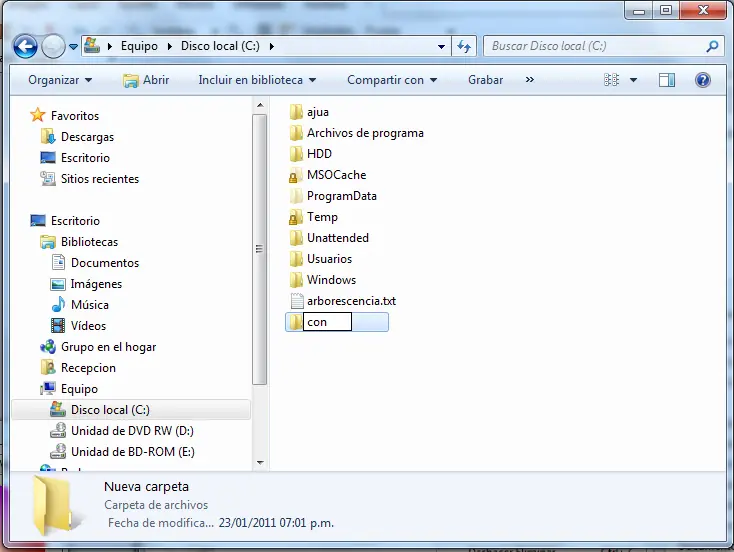Click the folder rename field containing con
This screenshot has width=734, height=552.
[327, 322]
